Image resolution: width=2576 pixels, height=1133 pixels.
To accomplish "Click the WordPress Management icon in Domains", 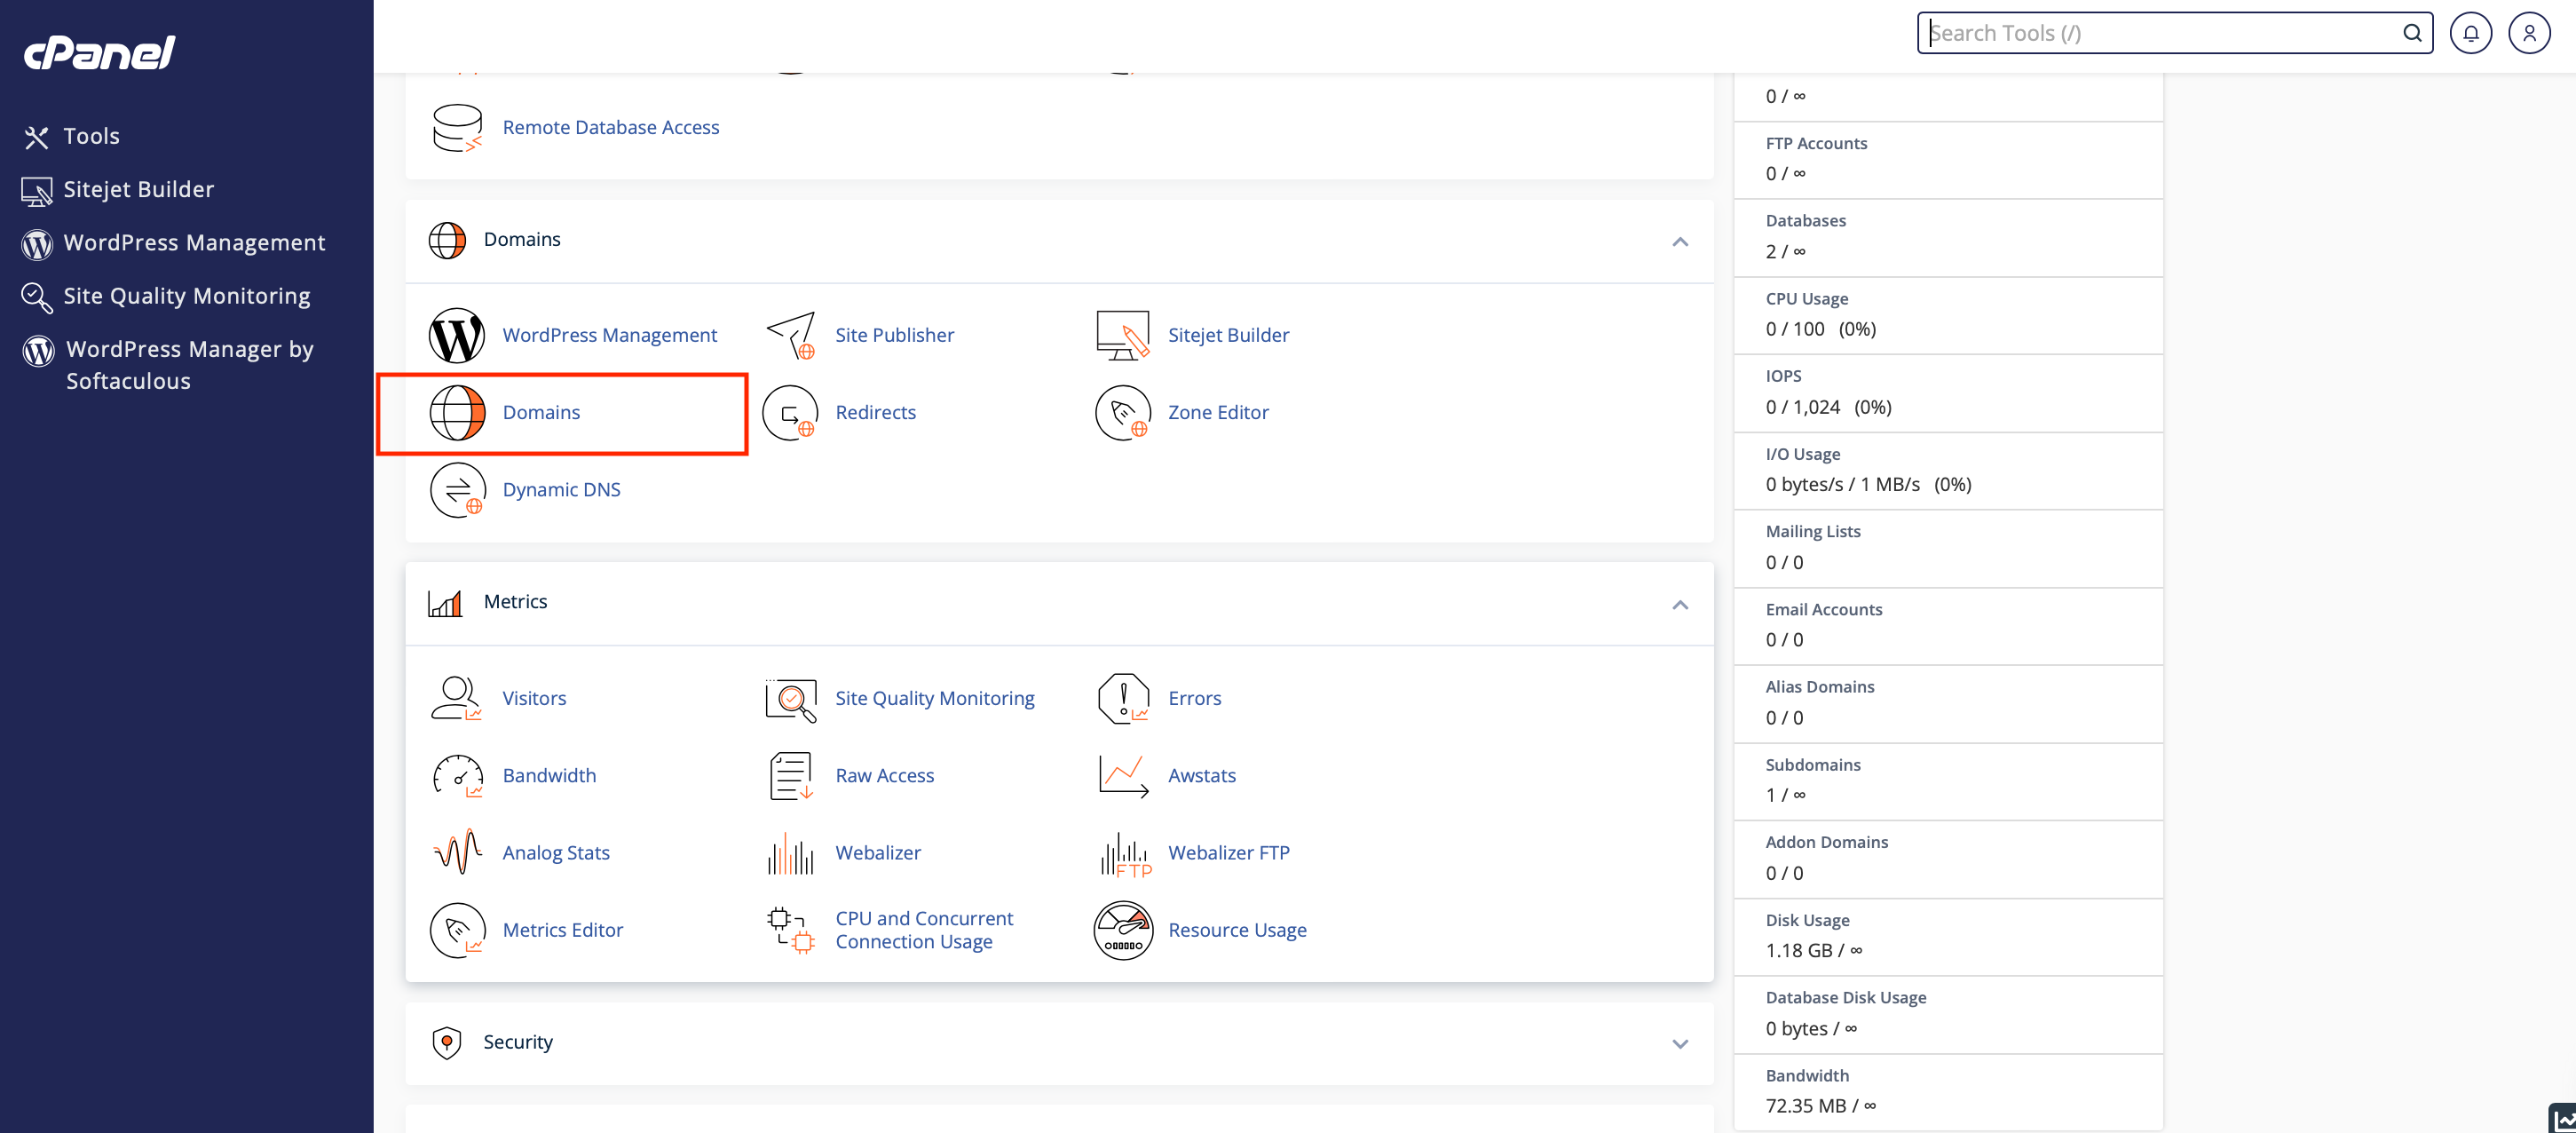I will pos(457,335).
